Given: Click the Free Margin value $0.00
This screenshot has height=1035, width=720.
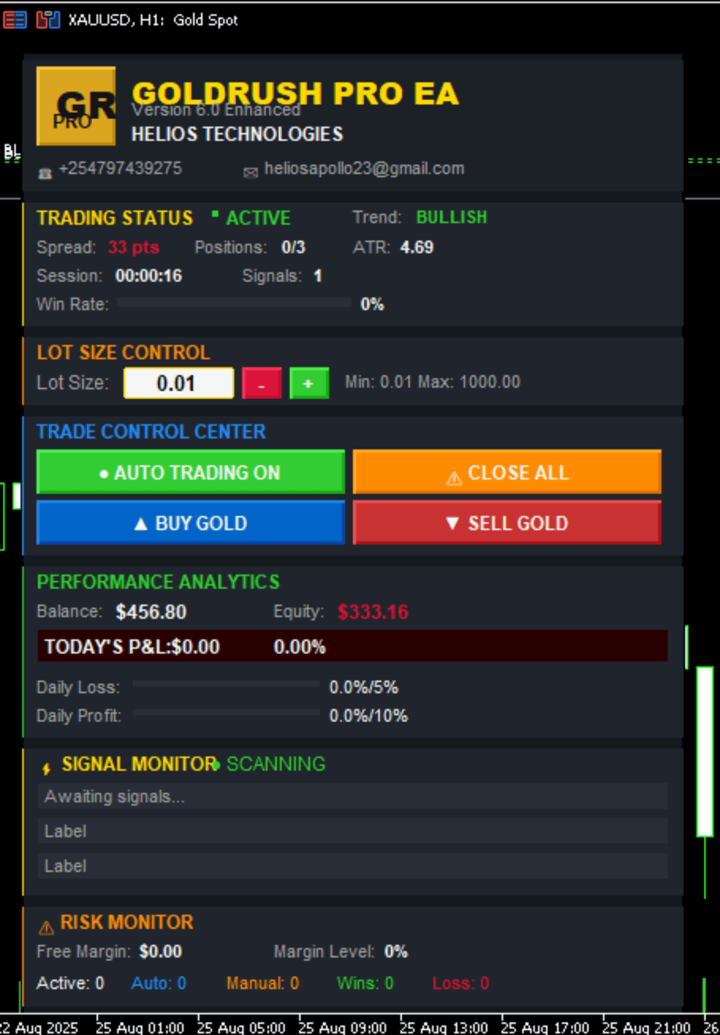Looking at the screenshot, I should (x=160, y=952).
